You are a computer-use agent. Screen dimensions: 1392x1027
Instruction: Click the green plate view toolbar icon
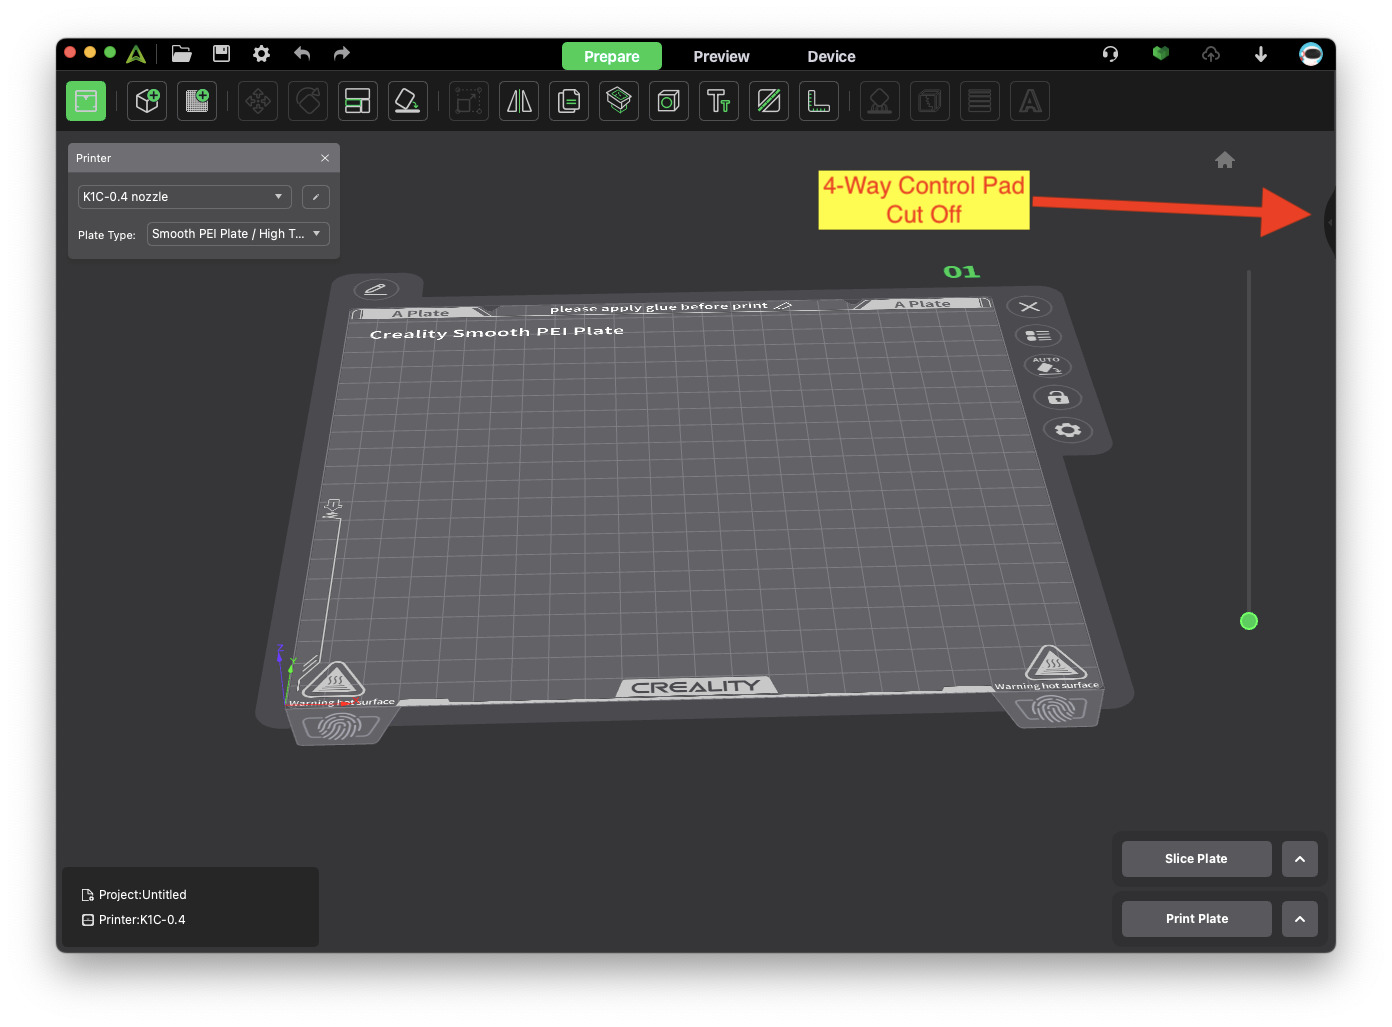click(x=86, y=101)
